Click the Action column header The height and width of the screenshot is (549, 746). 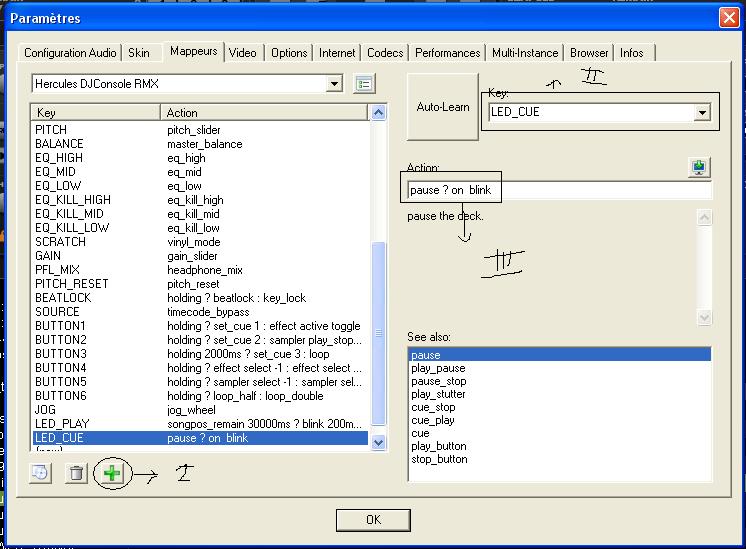tap(265, 113)
